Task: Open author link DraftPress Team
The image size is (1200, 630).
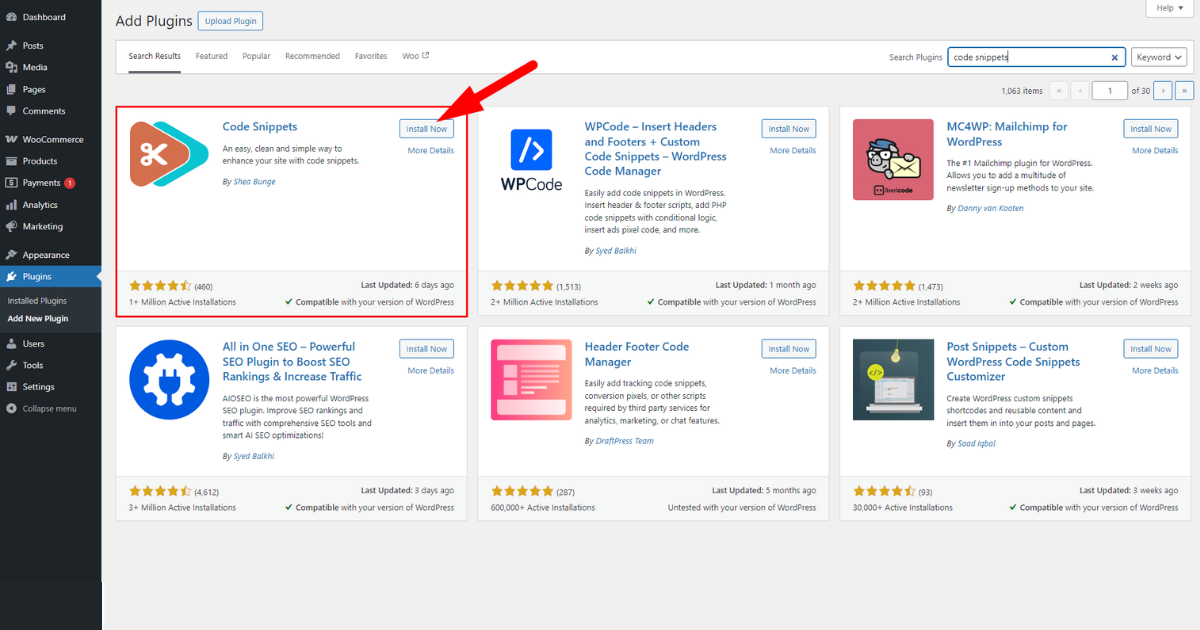Action: tap(624, 441)
